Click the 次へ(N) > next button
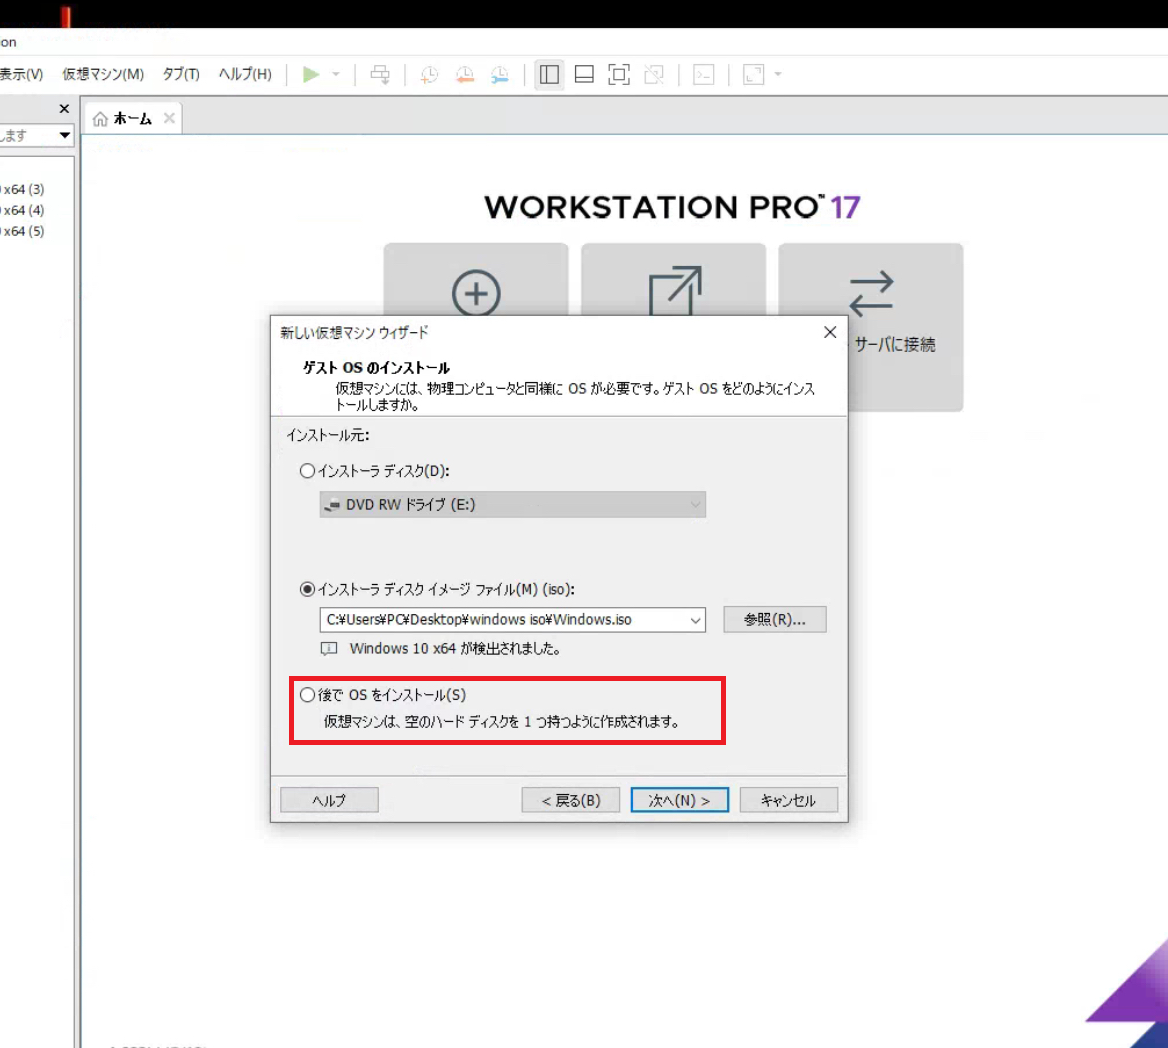1168x1048 pixels. click(679, 800)
